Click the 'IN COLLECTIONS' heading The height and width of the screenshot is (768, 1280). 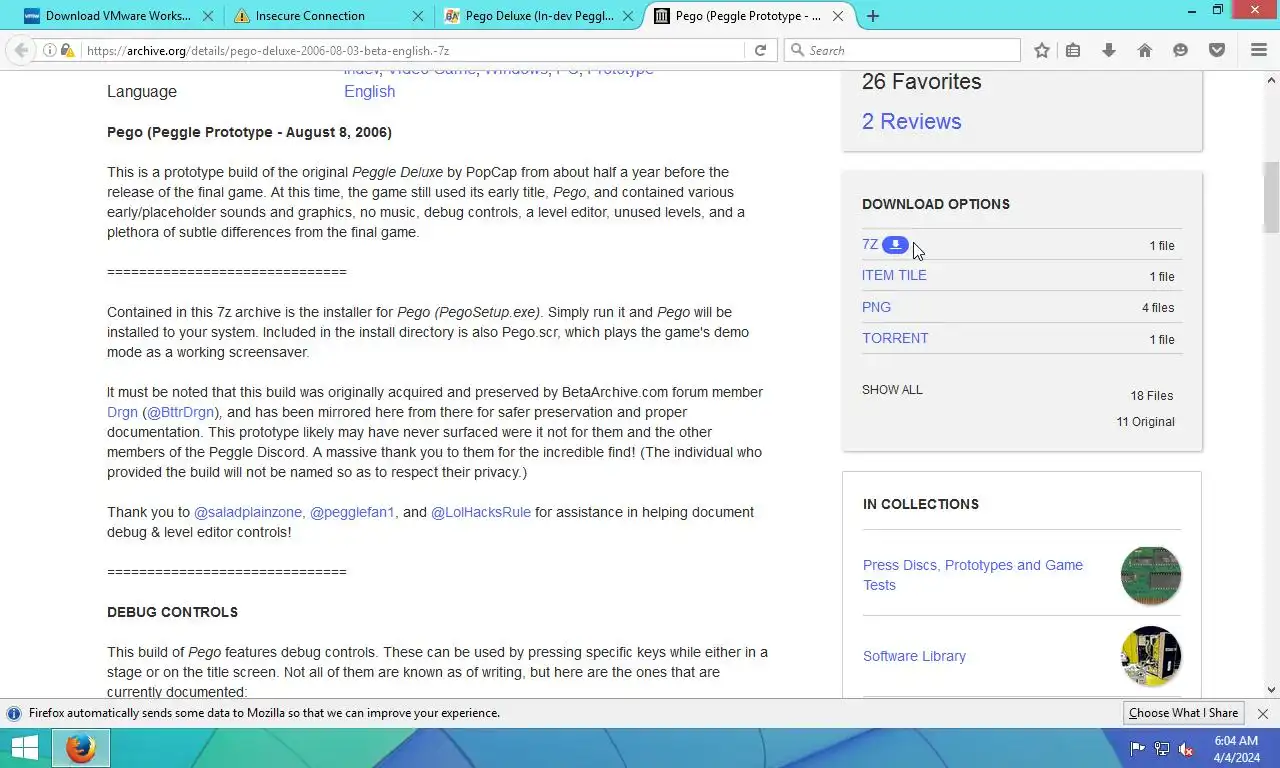[x=921, y=504]
